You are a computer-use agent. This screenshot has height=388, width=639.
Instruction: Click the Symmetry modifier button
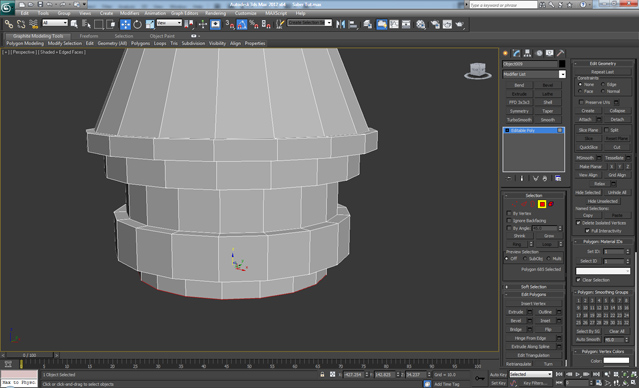click(x=519, y=111)
